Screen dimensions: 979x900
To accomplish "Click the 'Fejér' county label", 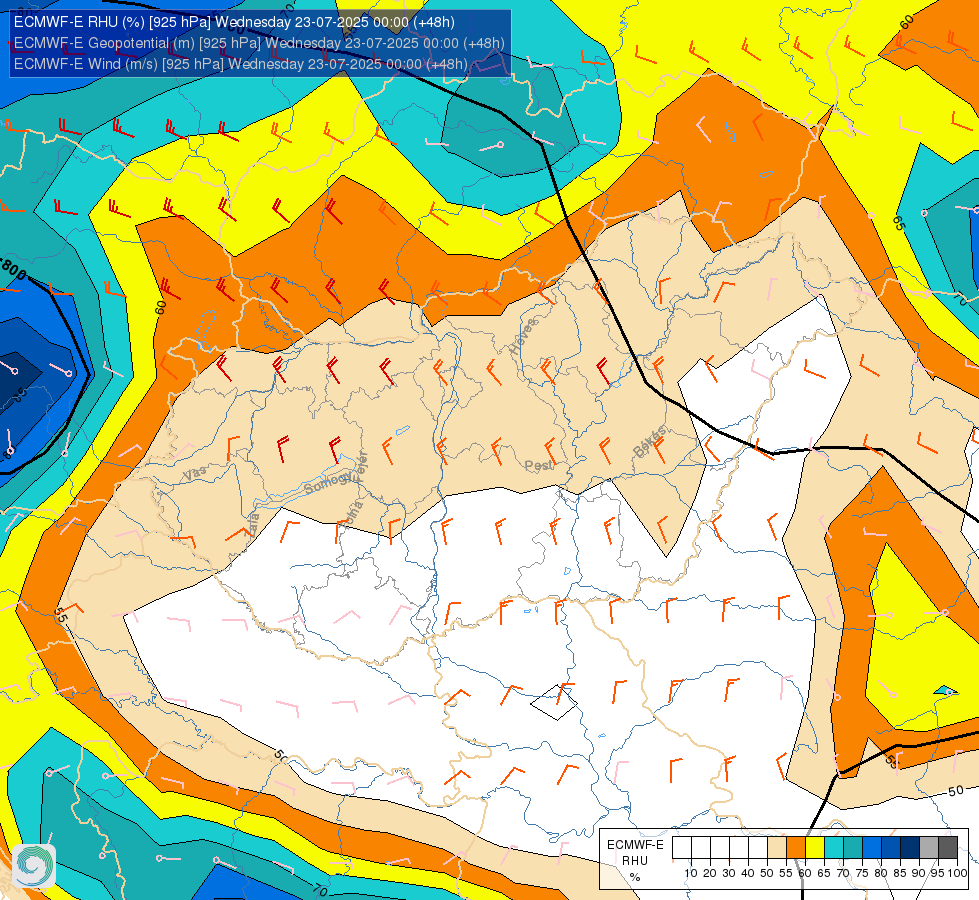I will click(x=362, y=465).
